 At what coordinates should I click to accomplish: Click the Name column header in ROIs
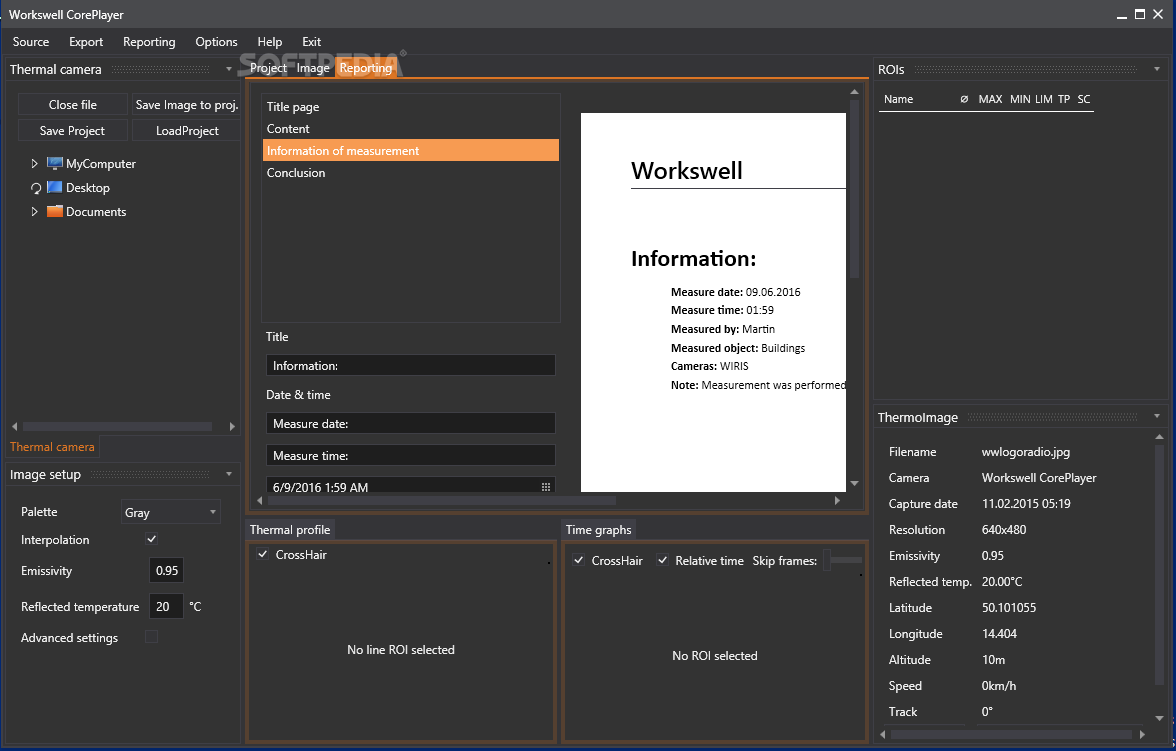click(898, 99)
